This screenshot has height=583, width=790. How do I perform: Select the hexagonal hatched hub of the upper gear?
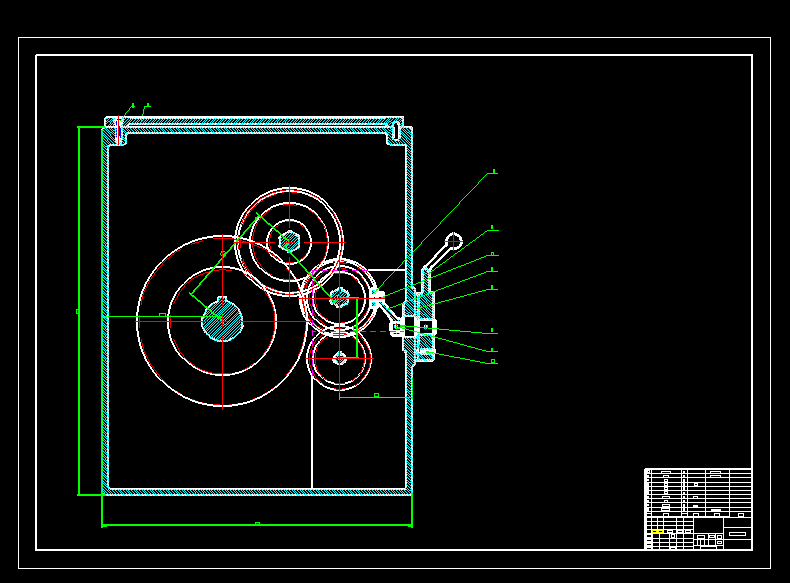(289, 241)
